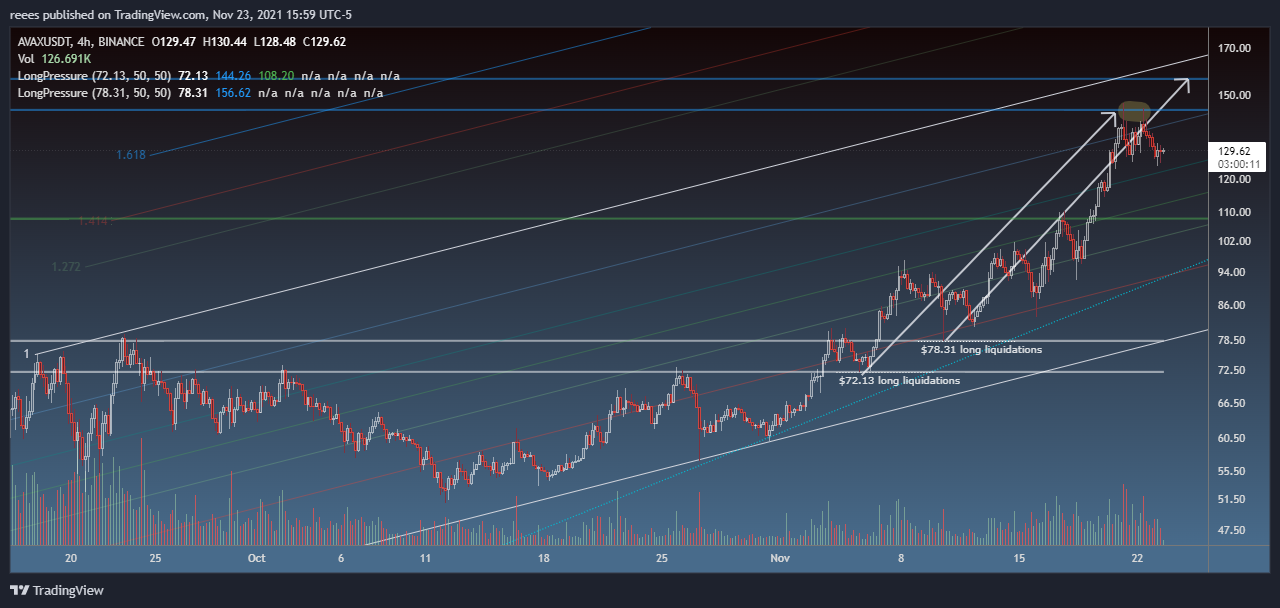Image resolution: width=1280 pixels, height=608 pixels.
Task: Click the date label 20 on time axis
Action: (x=70, y=558)
